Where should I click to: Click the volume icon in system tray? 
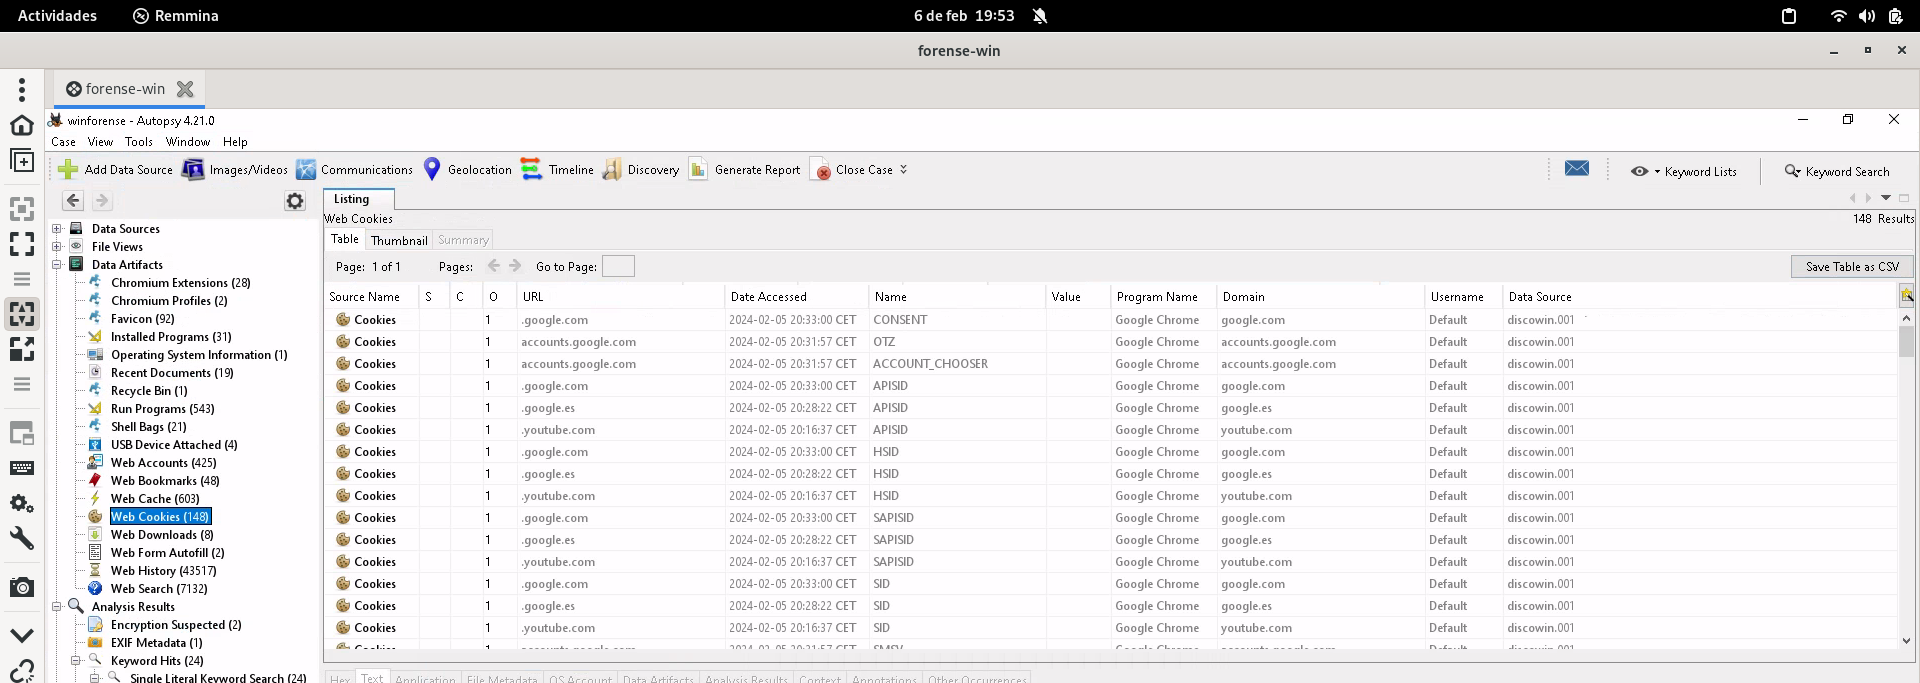[x=1867, y=16]
